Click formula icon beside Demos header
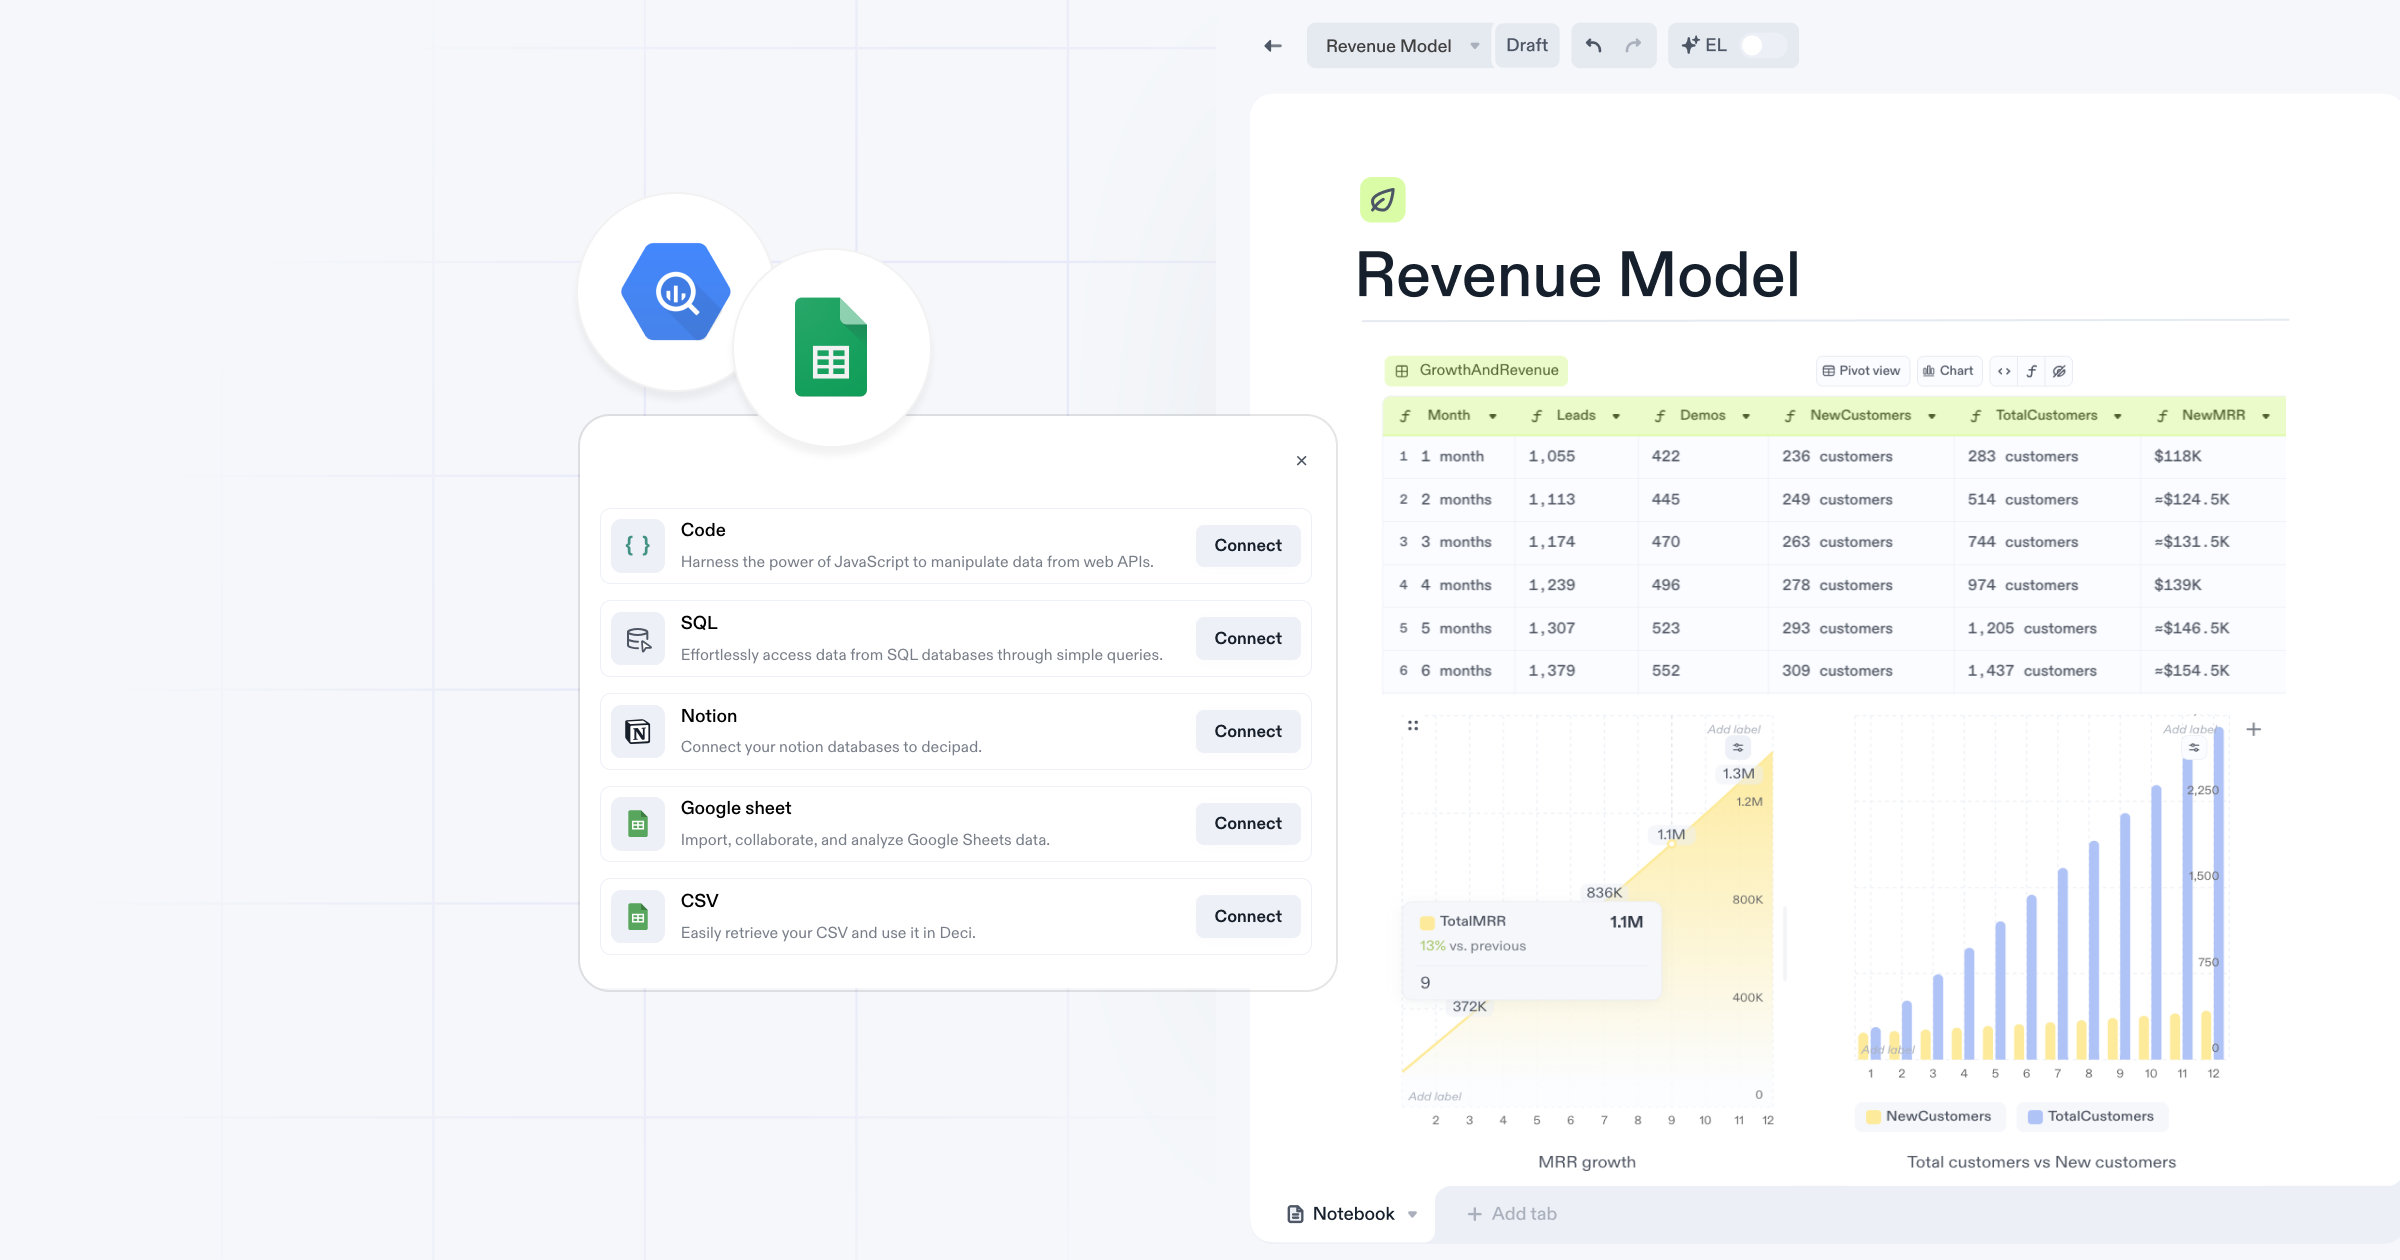 pyautogui.click(x=1660, y=416)
